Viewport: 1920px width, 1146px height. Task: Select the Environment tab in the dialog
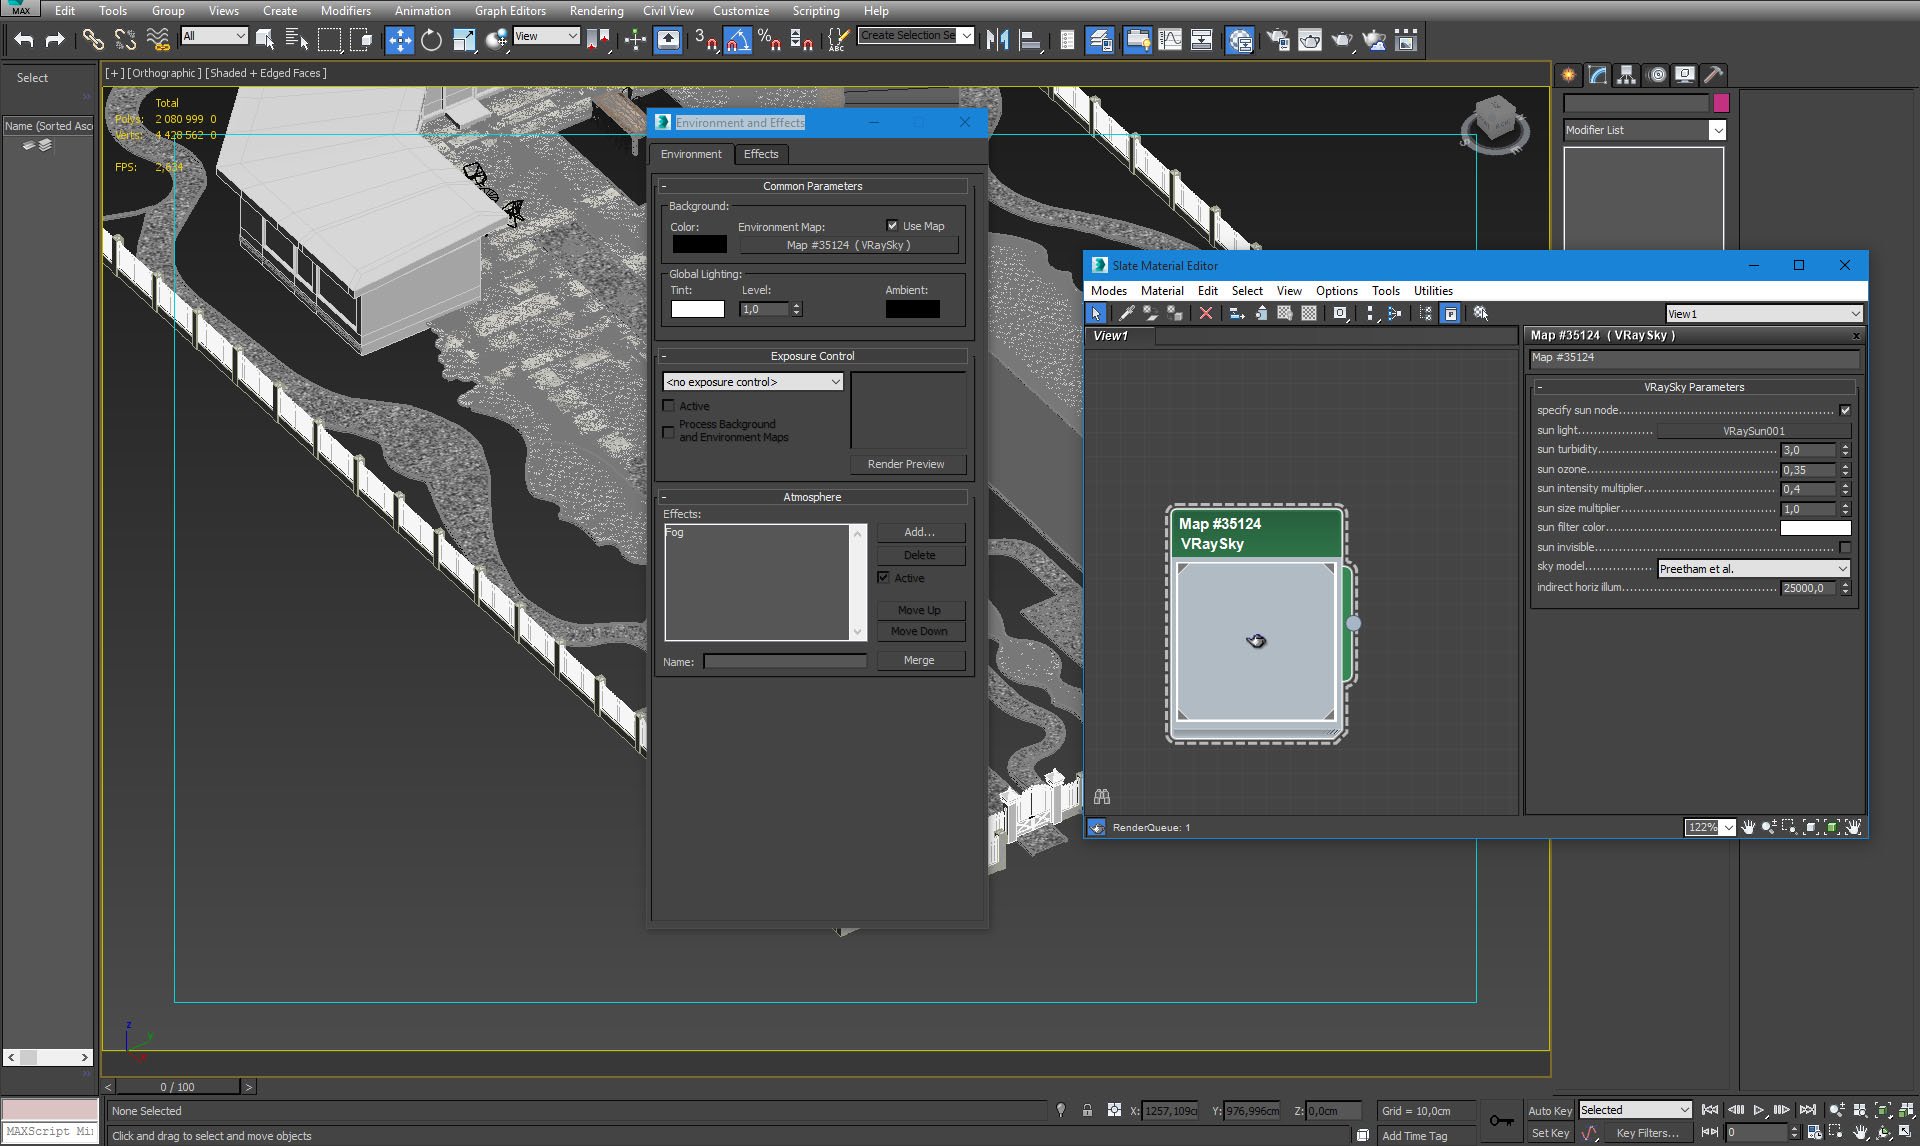(691, 153)
